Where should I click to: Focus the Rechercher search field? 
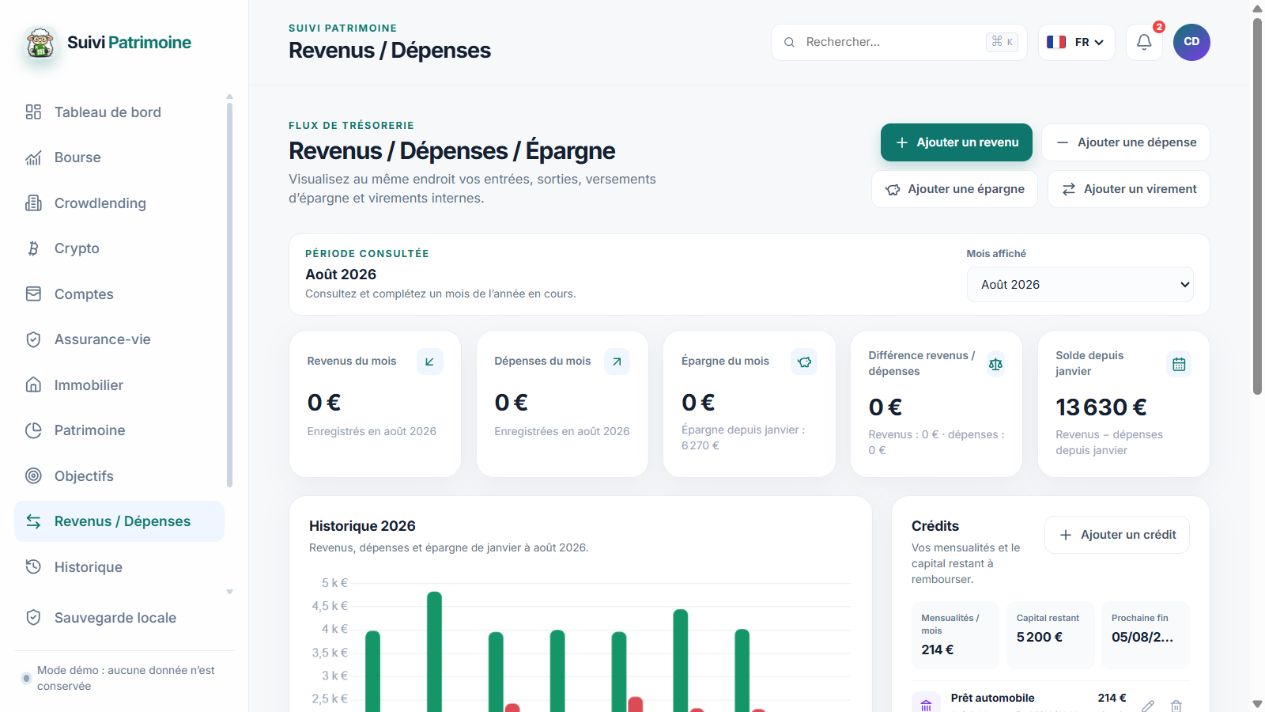pyautogui.click(x=898, y=42)
